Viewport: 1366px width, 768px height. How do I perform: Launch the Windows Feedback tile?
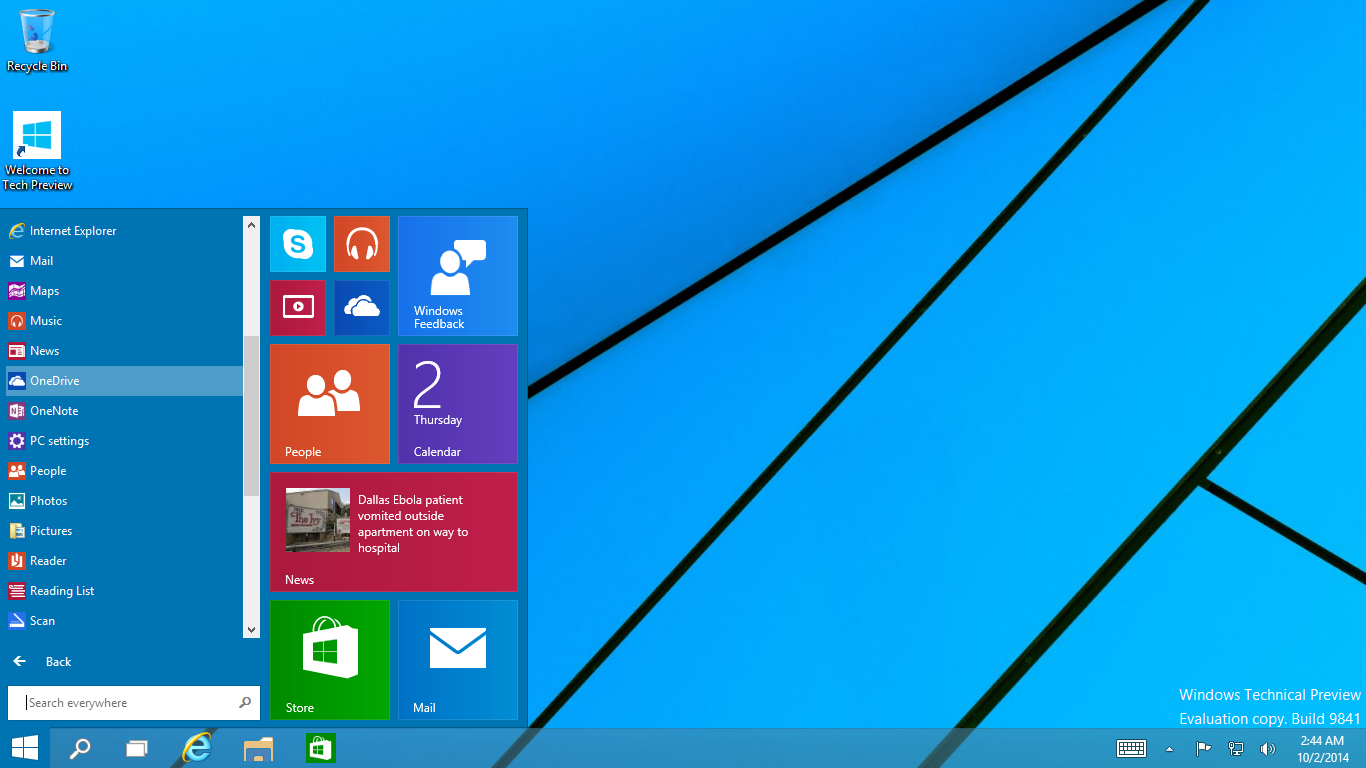click(x=458, y=276)
